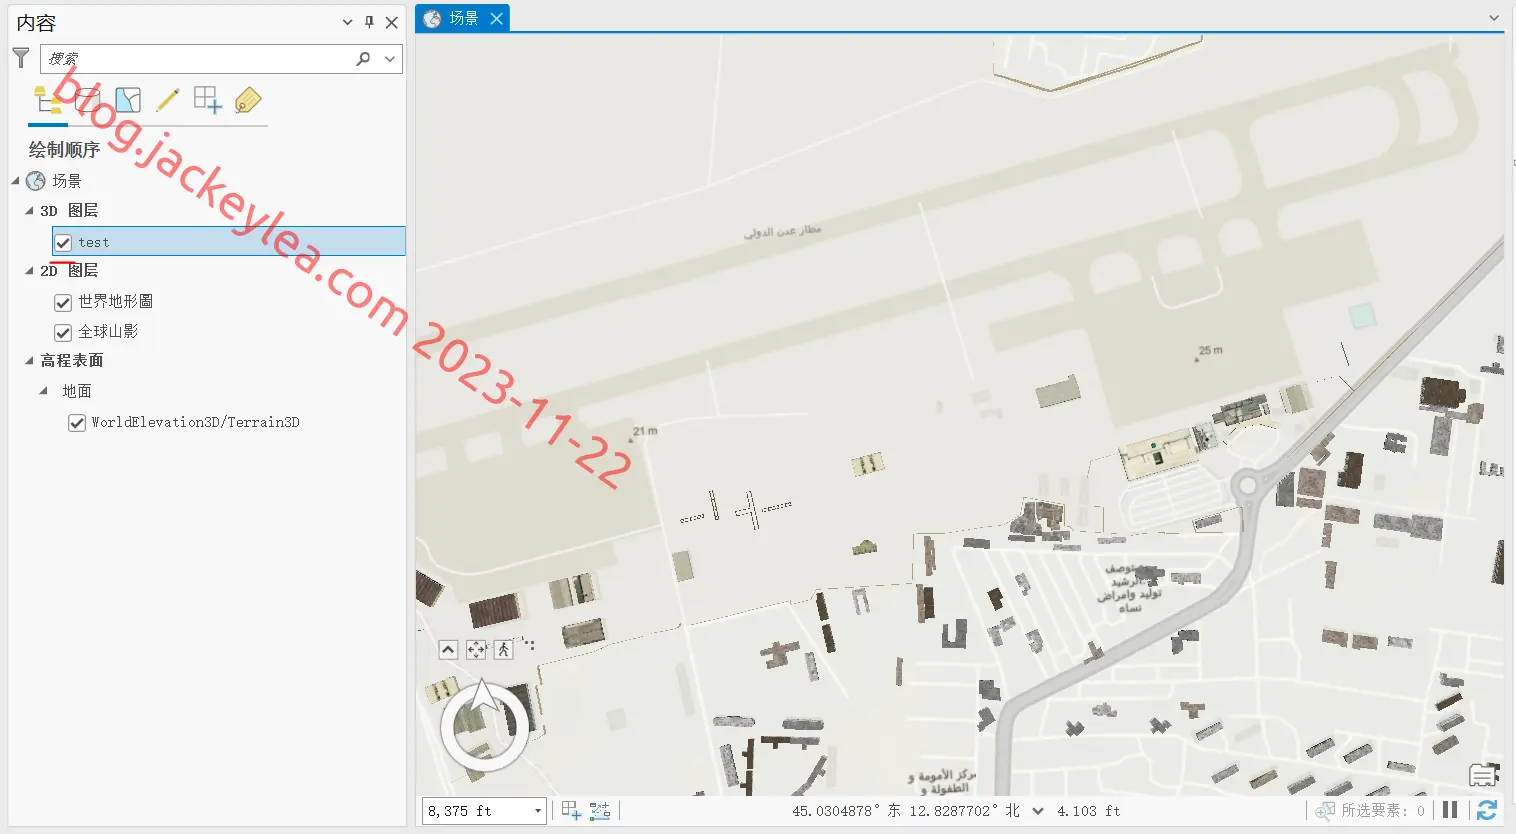Select the 全球山影 layer name

click(108, 332)
